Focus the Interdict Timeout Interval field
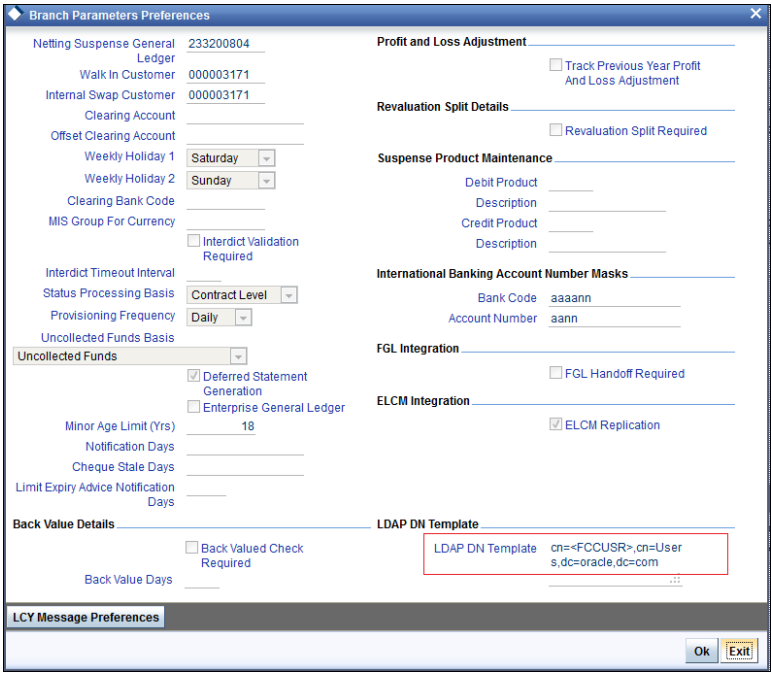The height and width of the screenshot is (676, 771). click(x=204, y=273)
